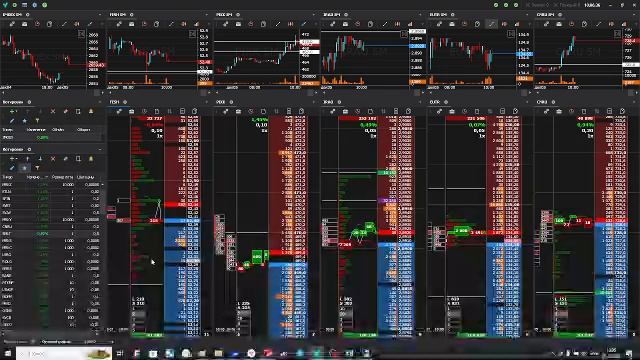Click application logo in top-left corner
Image resolution: width=640 pixels, height=360 pixels.
4,5
